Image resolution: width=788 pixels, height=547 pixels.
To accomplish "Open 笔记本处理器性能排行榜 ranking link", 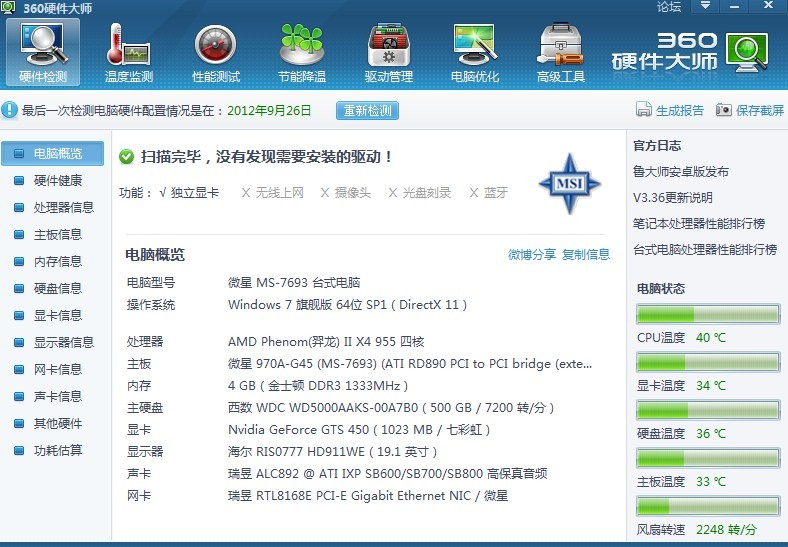I will click(x=699, y=224).
